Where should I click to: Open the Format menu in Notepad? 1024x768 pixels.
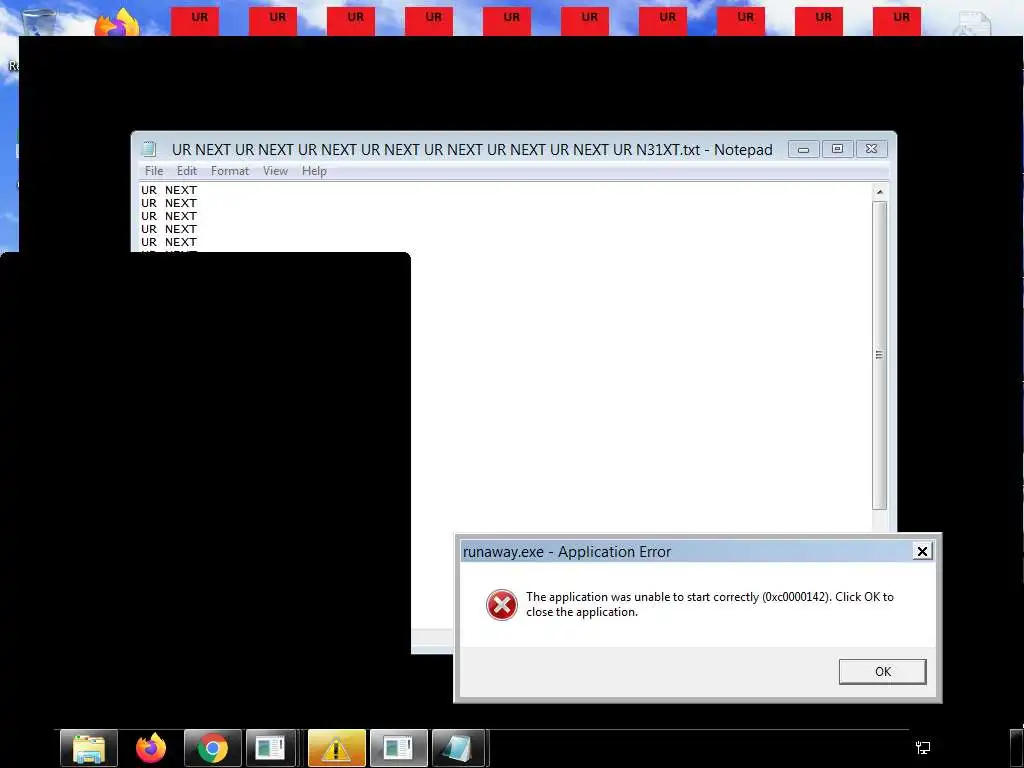point(230,171)
